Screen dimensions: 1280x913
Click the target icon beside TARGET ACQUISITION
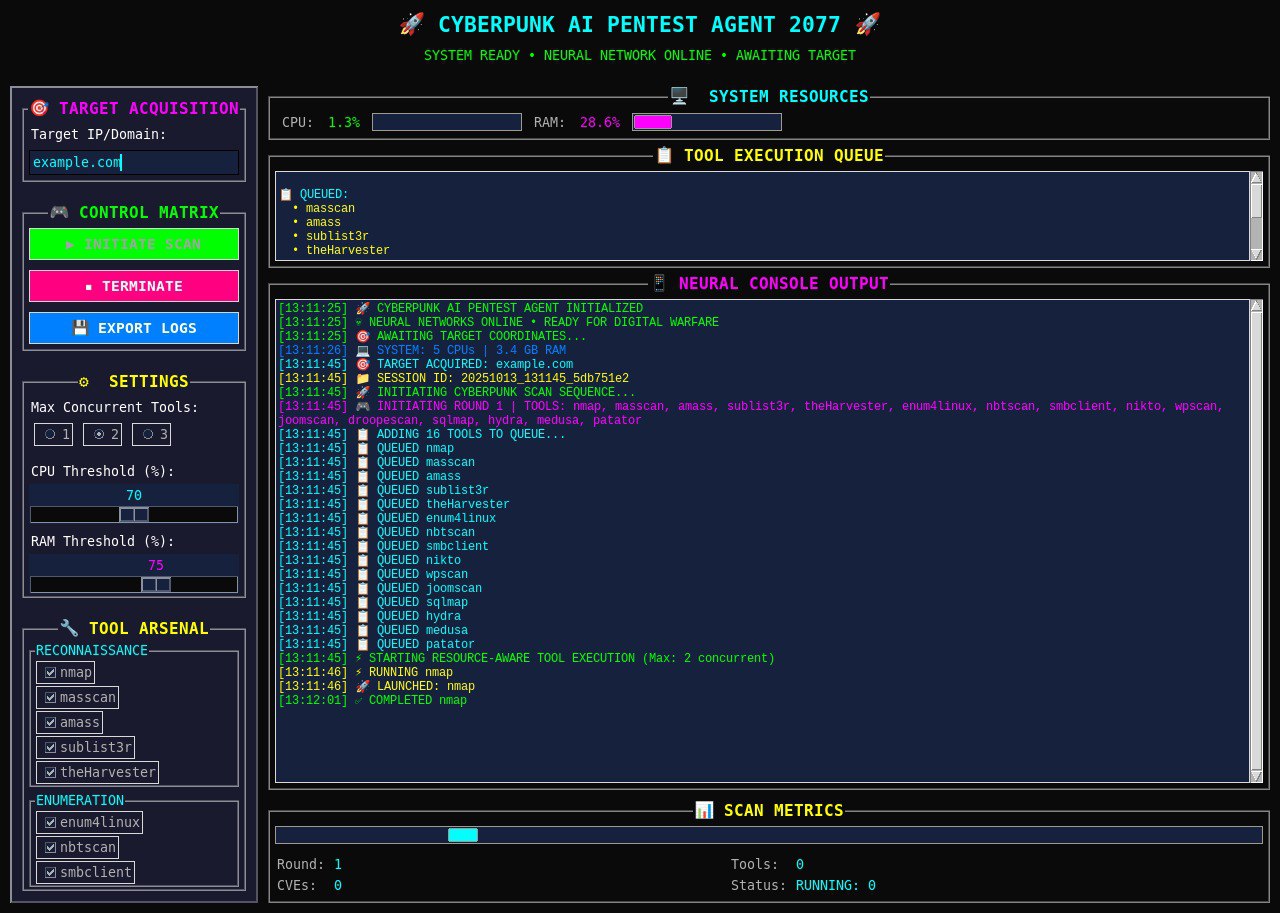click(x=39, y=108)
